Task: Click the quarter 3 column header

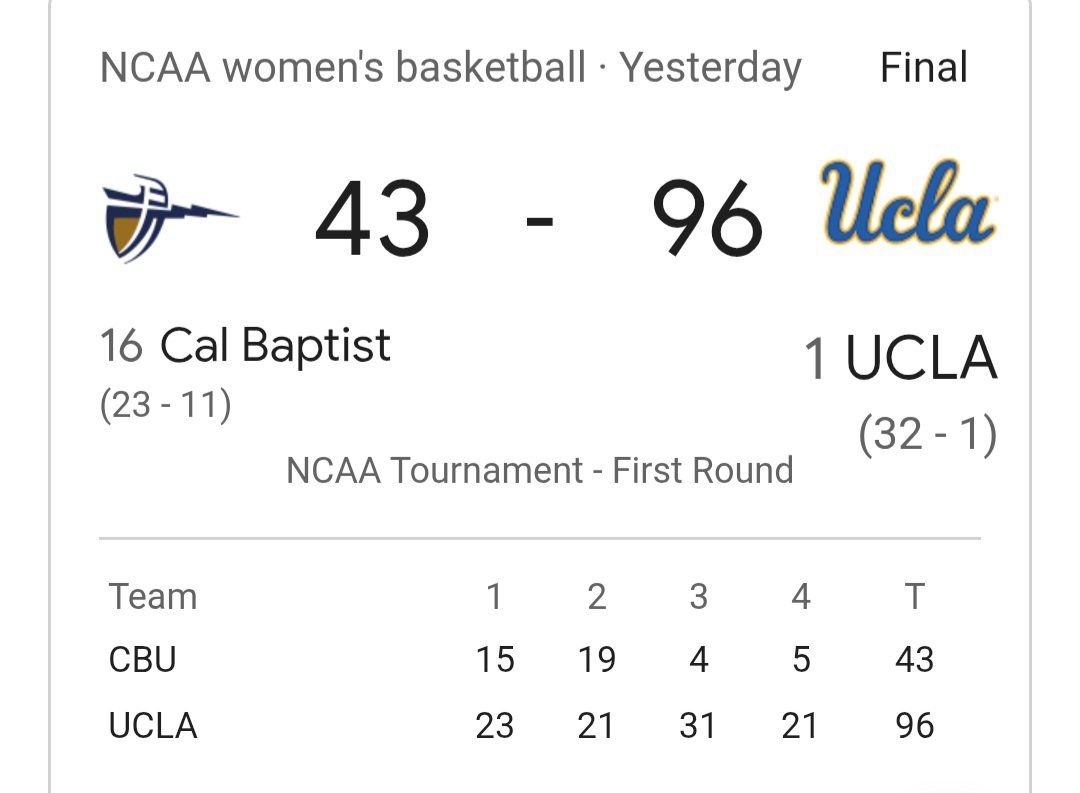Action: point(698,597)
